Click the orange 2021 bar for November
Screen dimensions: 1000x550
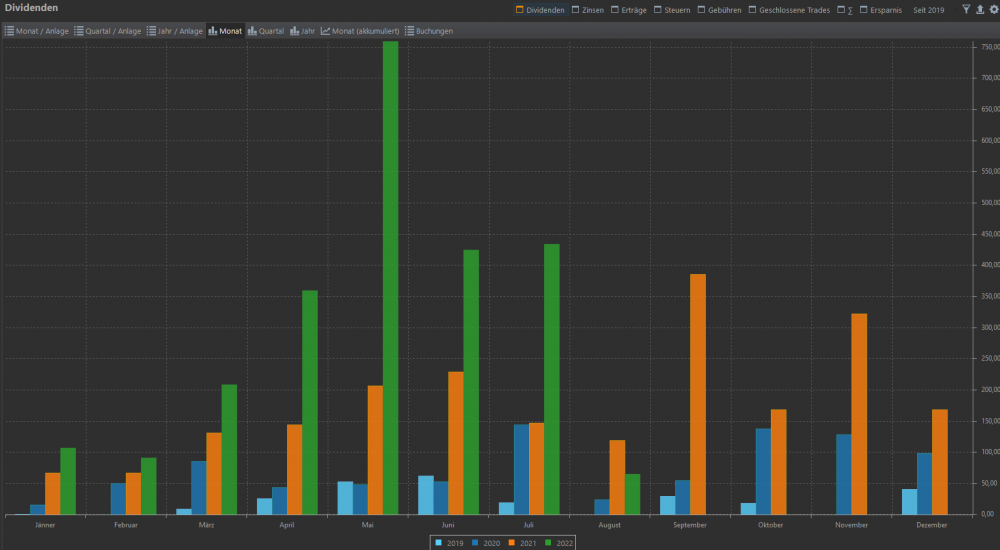click(859, 414)
